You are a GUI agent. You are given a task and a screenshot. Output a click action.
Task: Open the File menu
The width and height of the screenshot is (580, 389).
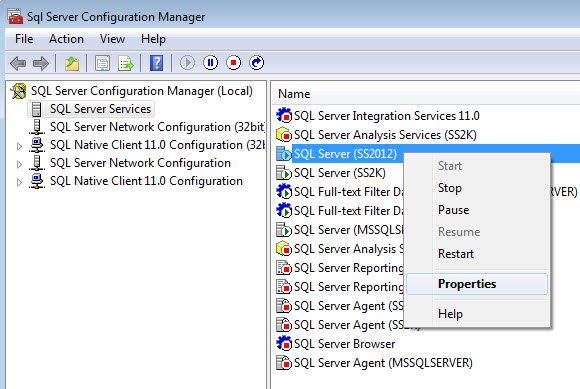(x=24, y=39)
